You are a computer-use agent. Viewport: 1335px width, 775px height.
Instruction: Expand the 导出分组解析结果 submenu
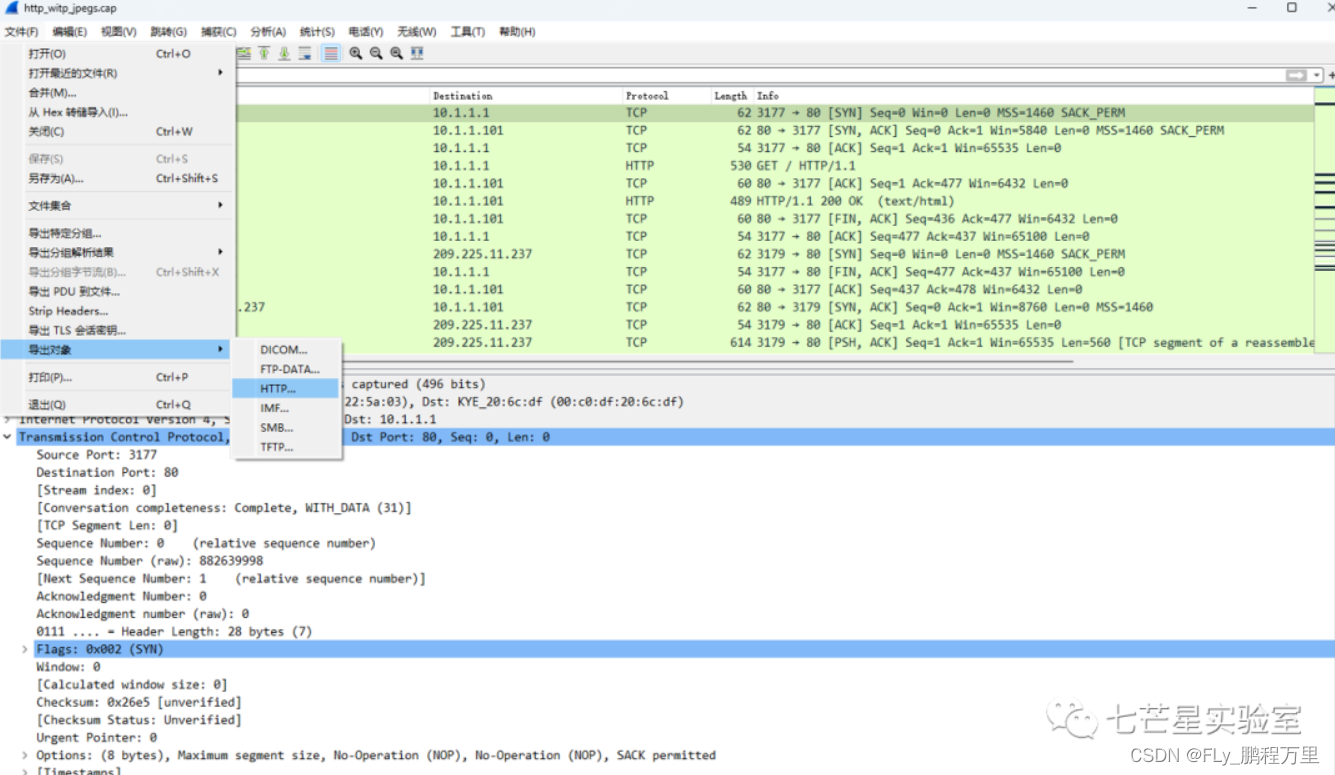click(115, 252)
